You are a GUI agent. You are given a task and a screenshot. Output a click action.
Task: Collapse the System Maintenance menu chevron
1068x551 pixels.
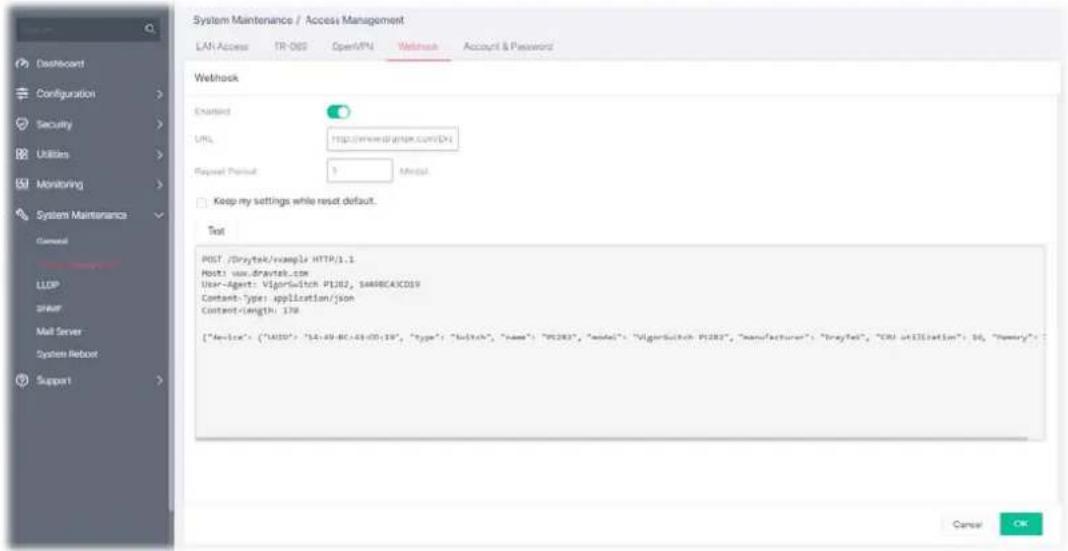click(159, 215)
